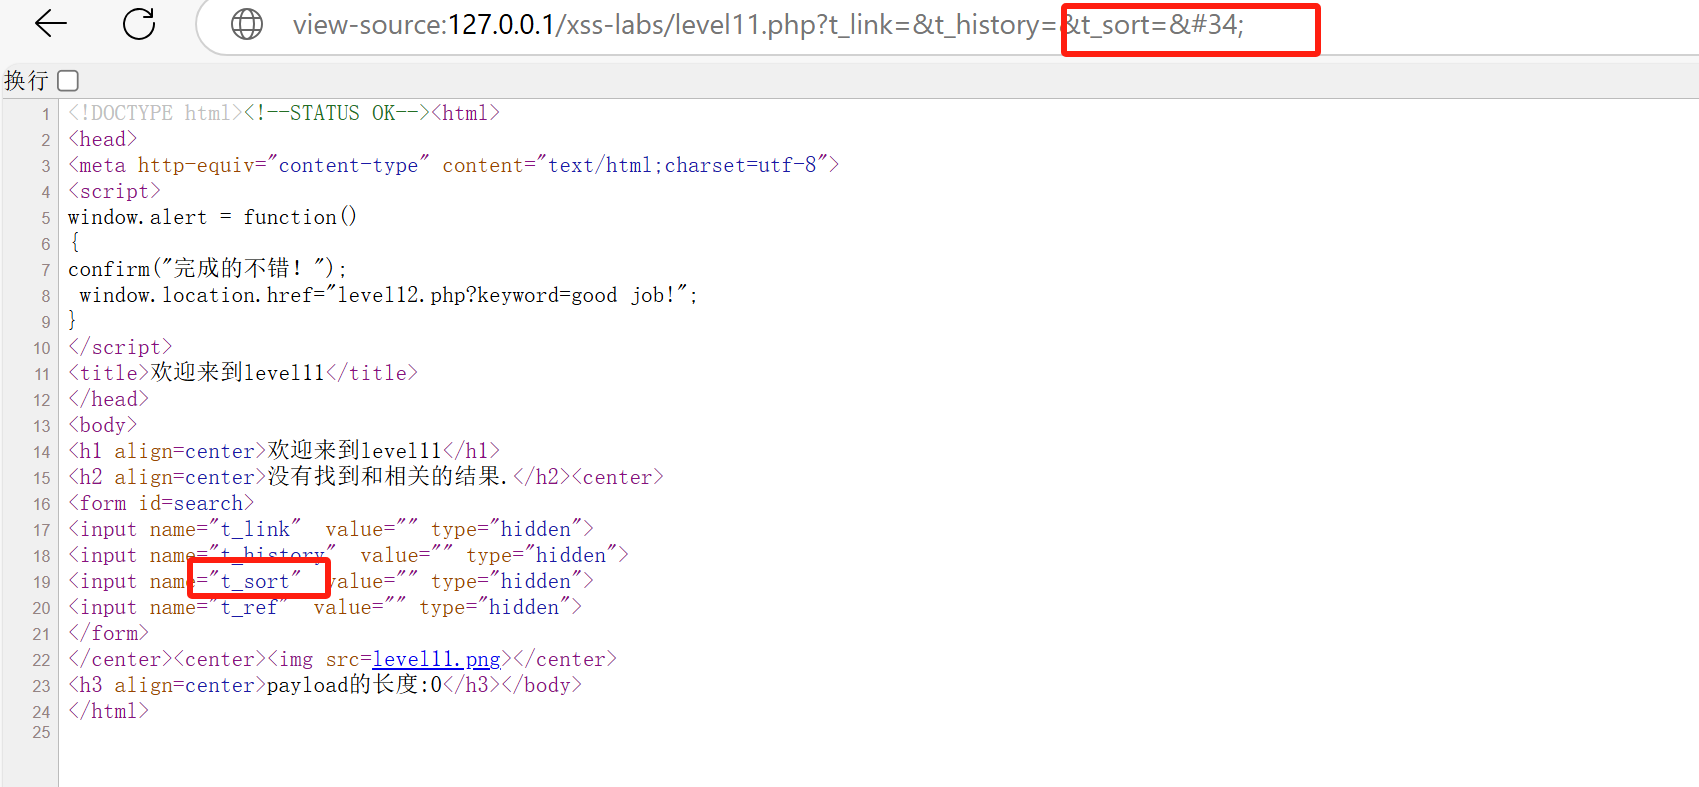Click the '<body>' tag line
This screenshot has height=787, width=1699.
pyautogui.click(x=102, y=425)
